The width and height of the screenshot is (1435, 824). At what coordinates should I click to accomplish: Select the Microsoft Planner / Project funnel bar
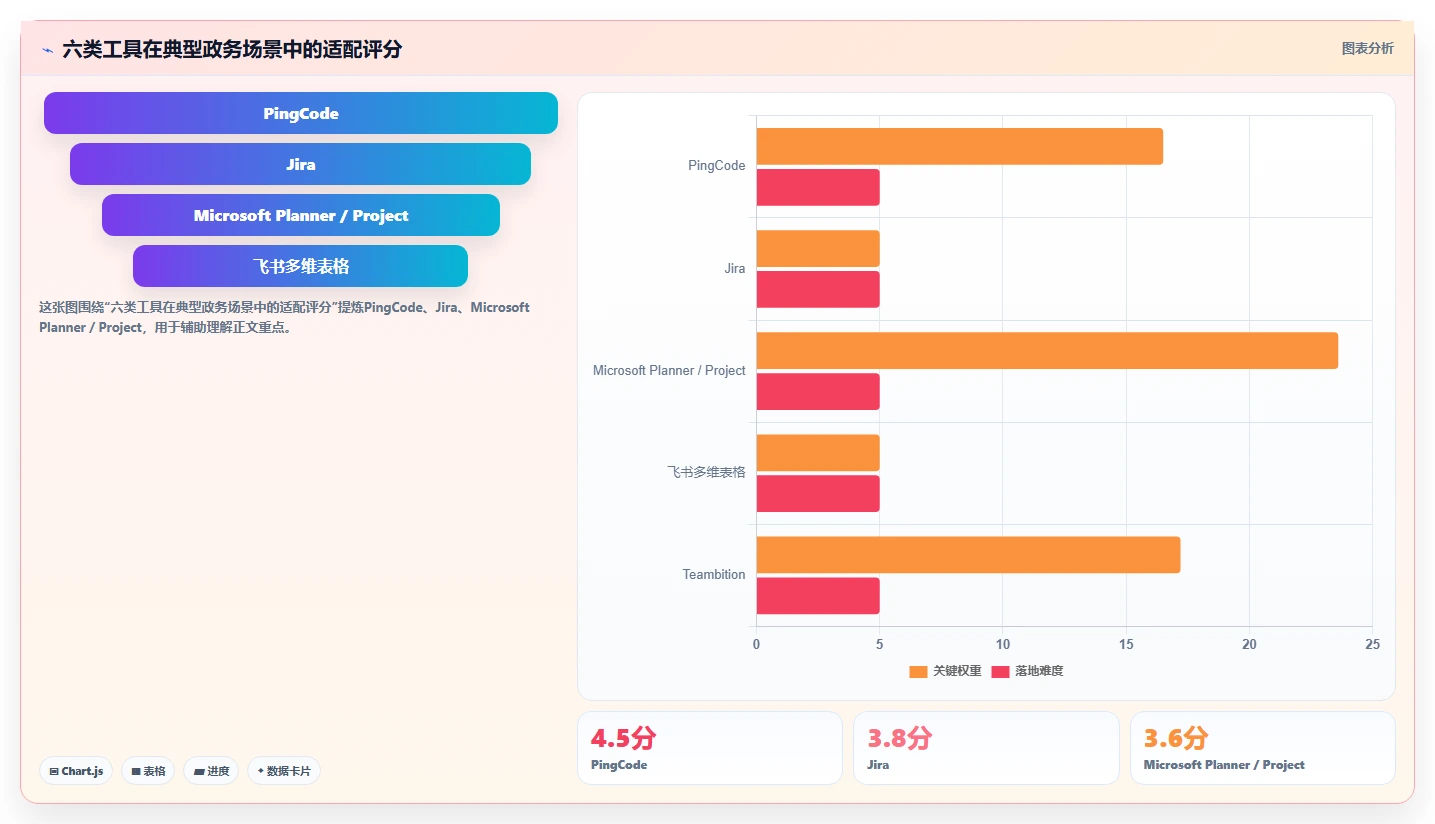(301, 215)
